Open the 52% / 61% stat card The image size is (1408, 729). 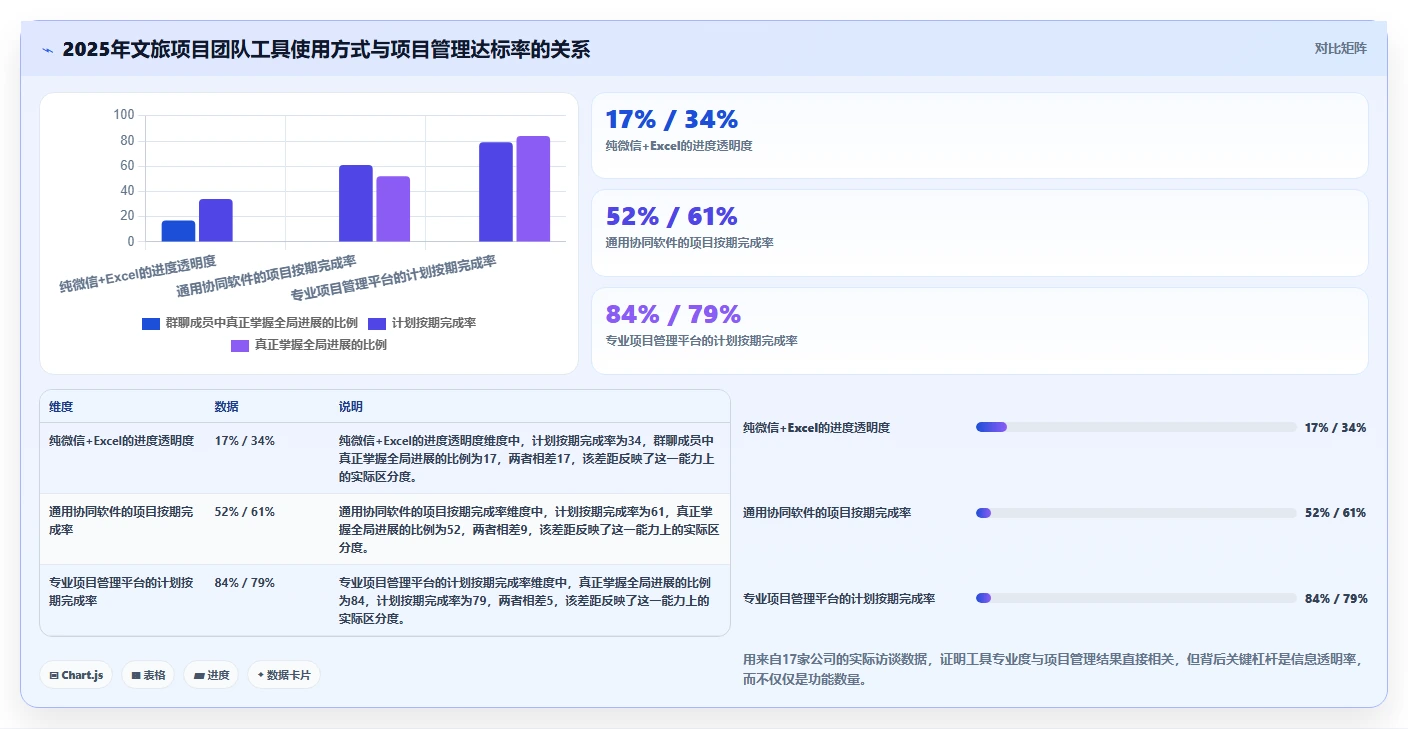point(979,232)
